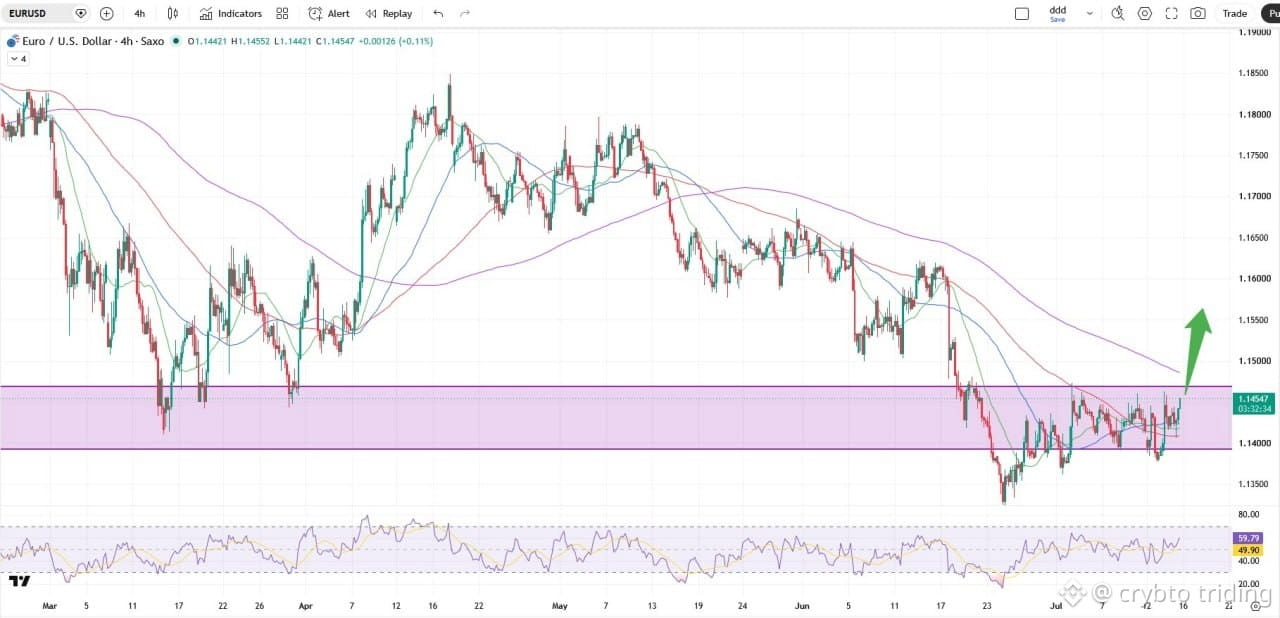
Task: Save the 'ddd' chart layout
Action: pos(1057,13)
